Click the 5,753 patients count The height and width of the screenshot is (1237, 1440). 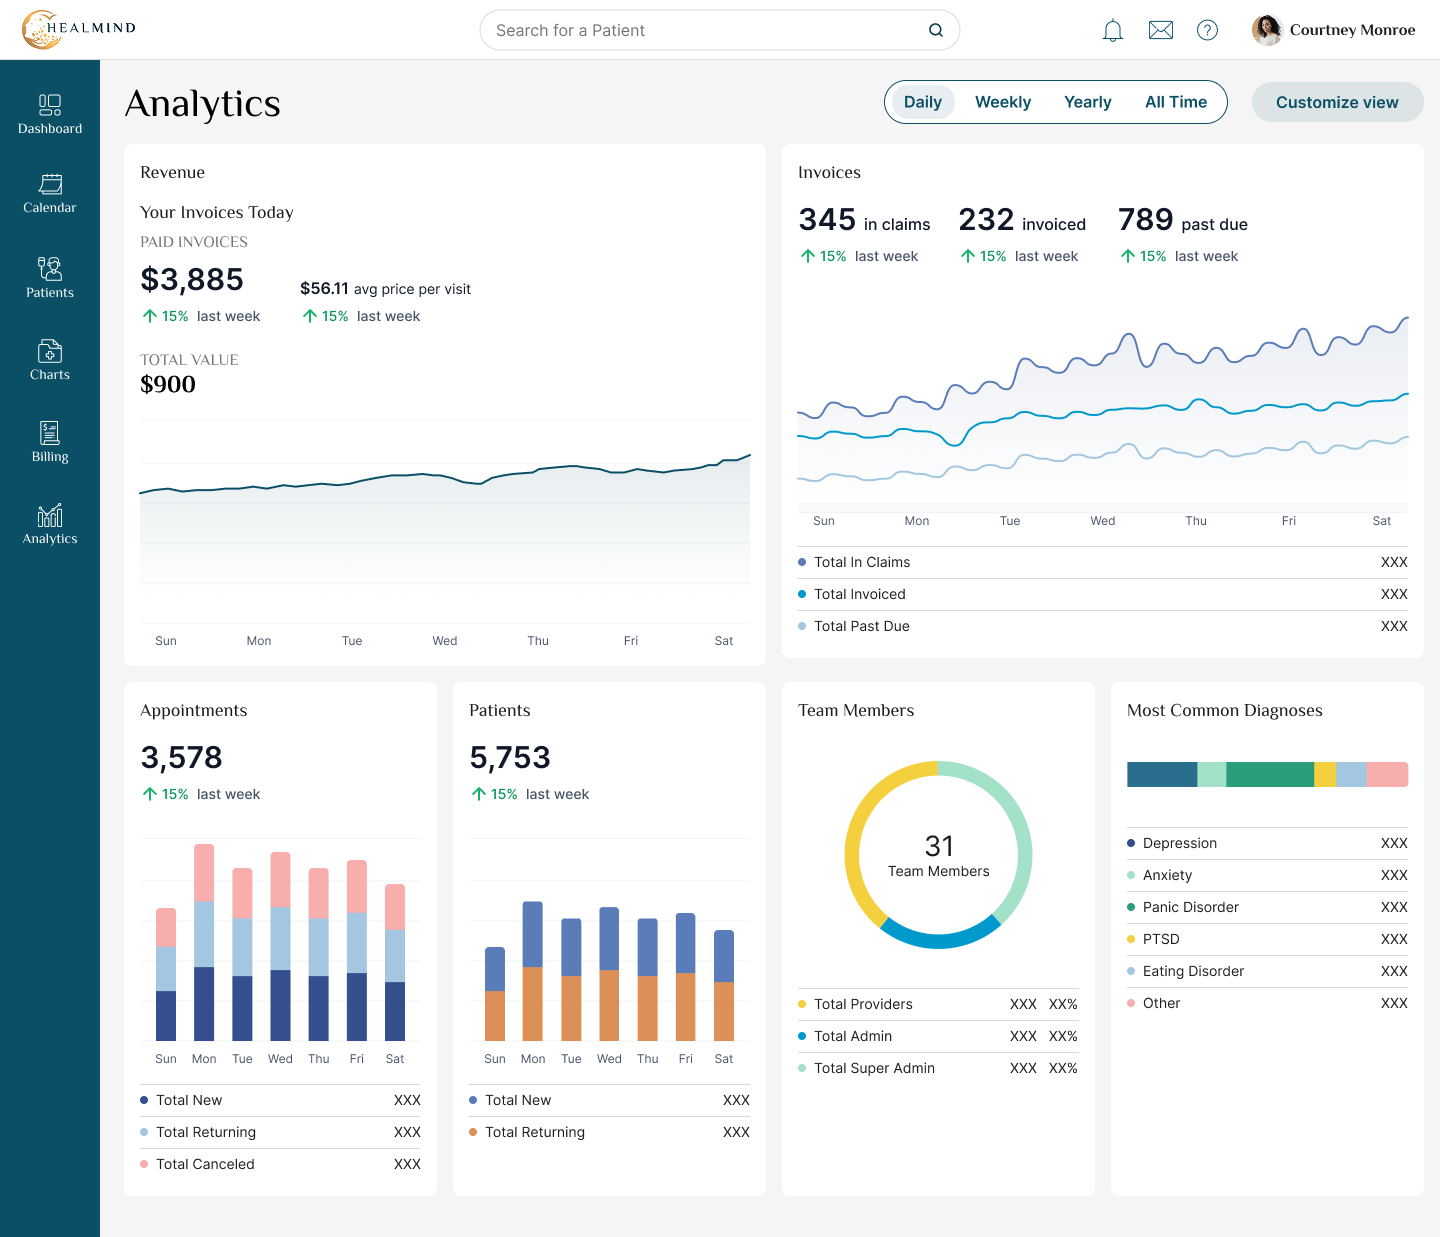[510, 757]
